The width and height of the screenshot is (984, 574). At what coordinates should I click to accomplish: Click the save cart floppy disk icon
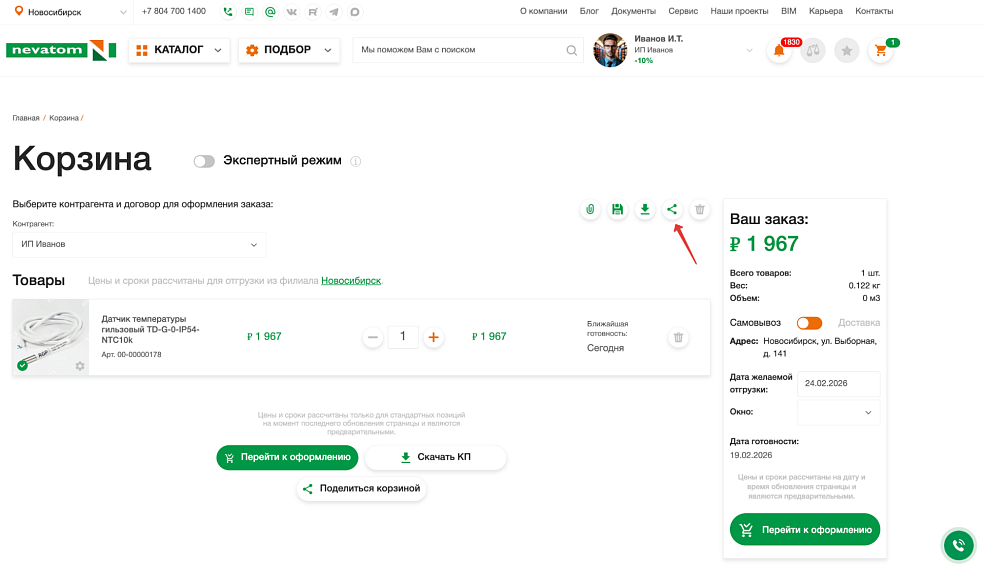(x=617, y=209)
